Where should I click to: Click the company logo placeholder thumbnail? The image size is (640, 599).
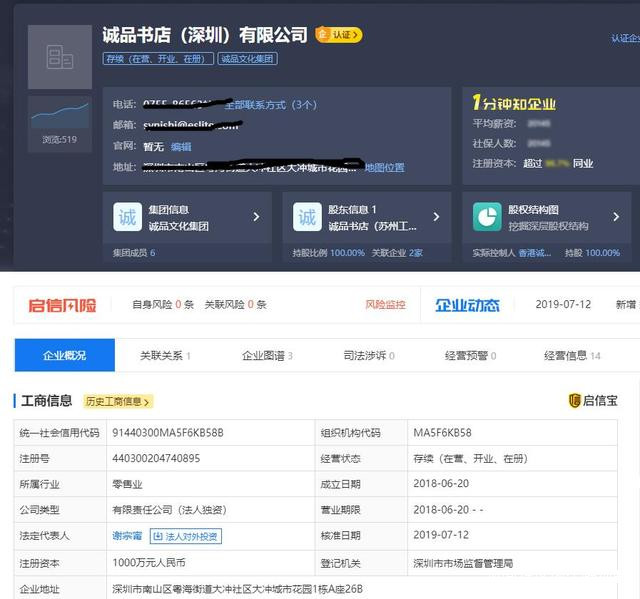coord(60,57)
